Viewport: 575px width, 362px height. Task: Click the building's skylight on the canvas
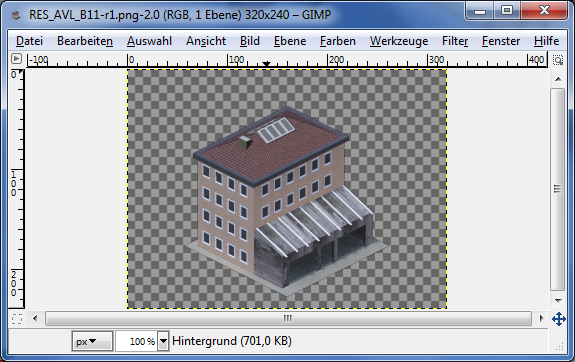[x=275, y=130]
